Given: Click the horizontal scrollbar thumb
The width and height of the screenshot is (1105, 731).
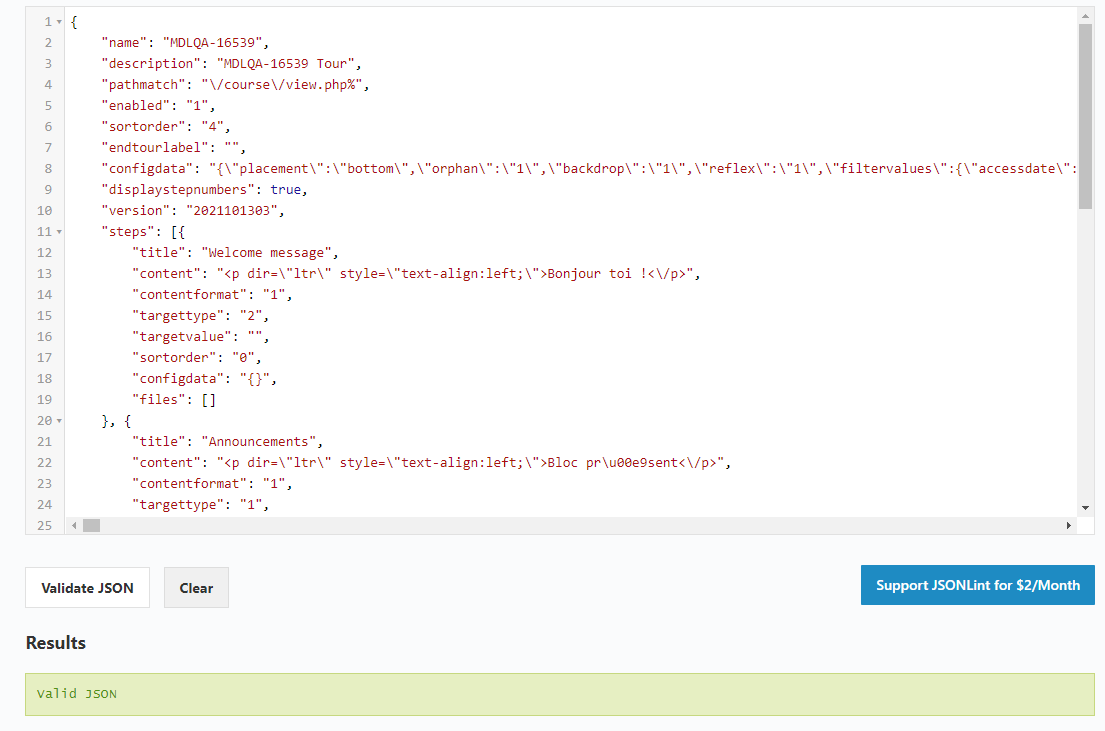Looking at the screenshot, I should coord(92,525).
